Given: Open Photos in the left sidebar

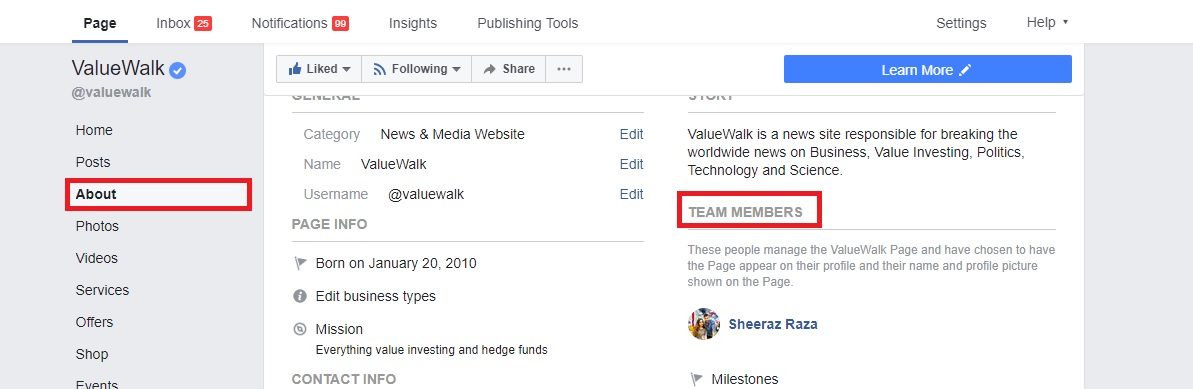Looking at the screenshot, I should (x=97, y=226).
